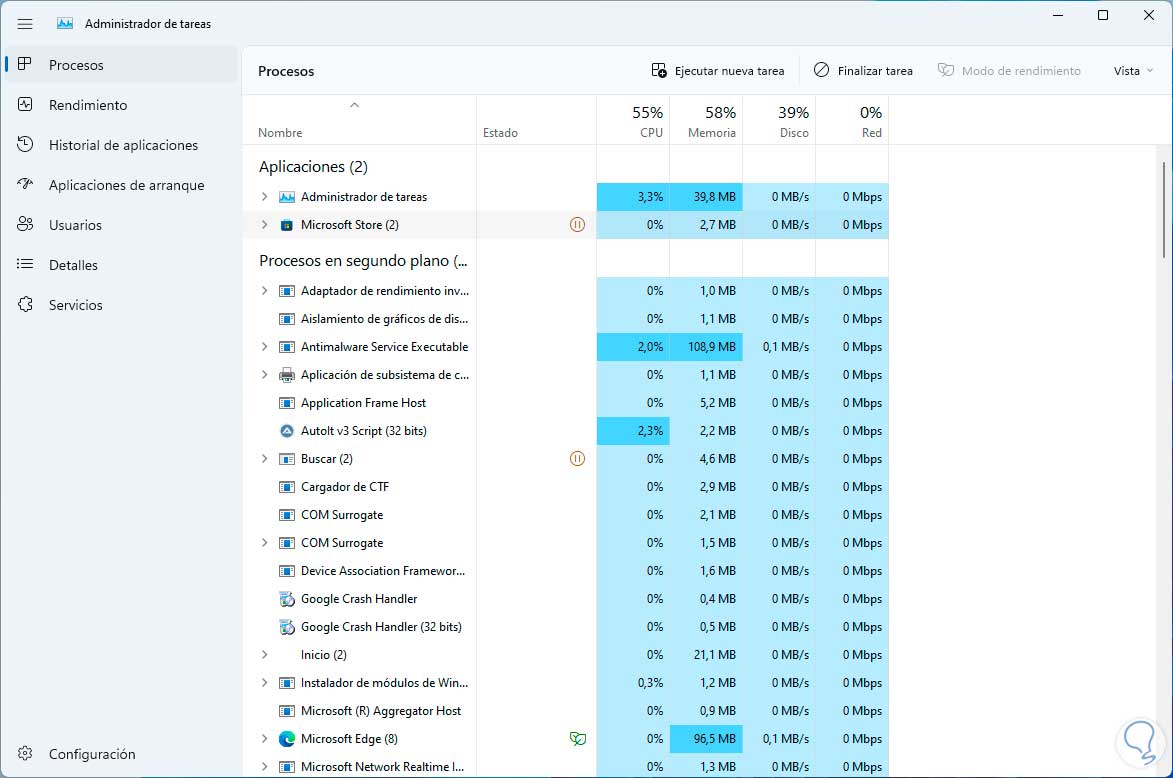Screen dimensions: 1173x778
Task: Expand Aplicación de subsistema de cola
Action: (264, 375)
